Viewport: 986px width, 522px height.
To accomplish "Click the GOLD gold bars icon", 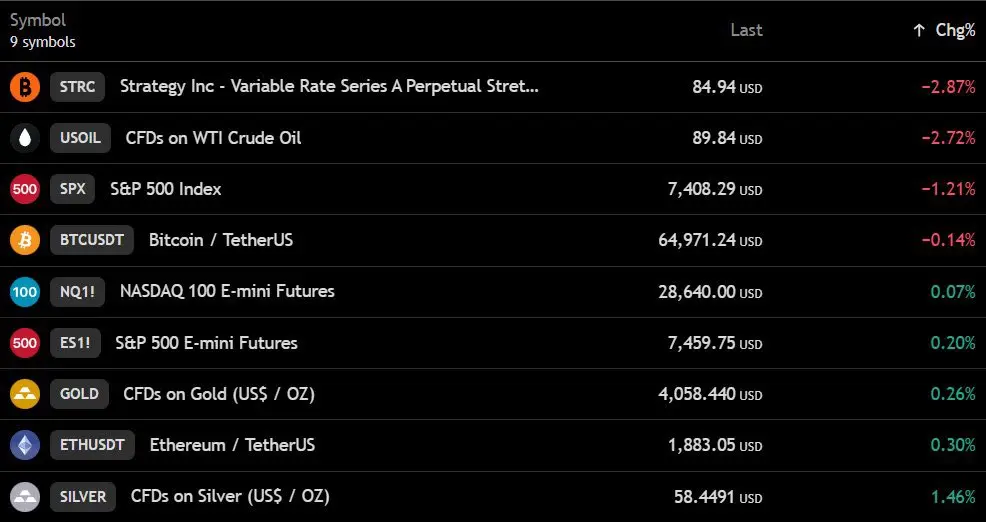I will [25, 394].
